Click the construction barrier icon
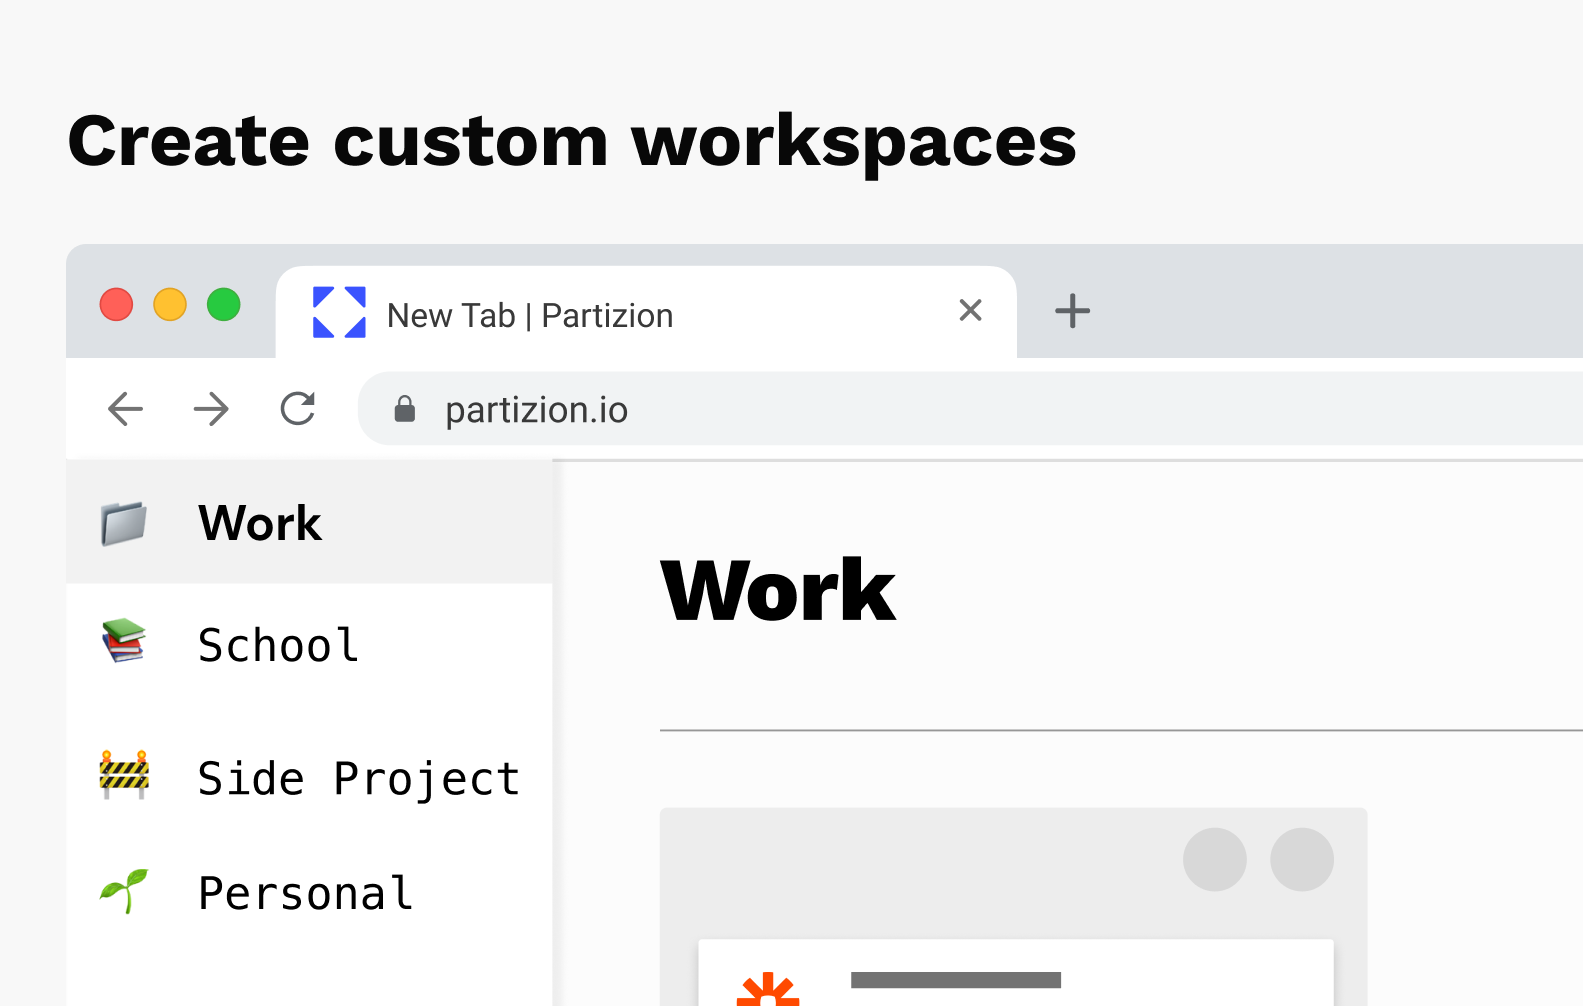Viewport: 1583px width, 1006px height. click(124, 775)
